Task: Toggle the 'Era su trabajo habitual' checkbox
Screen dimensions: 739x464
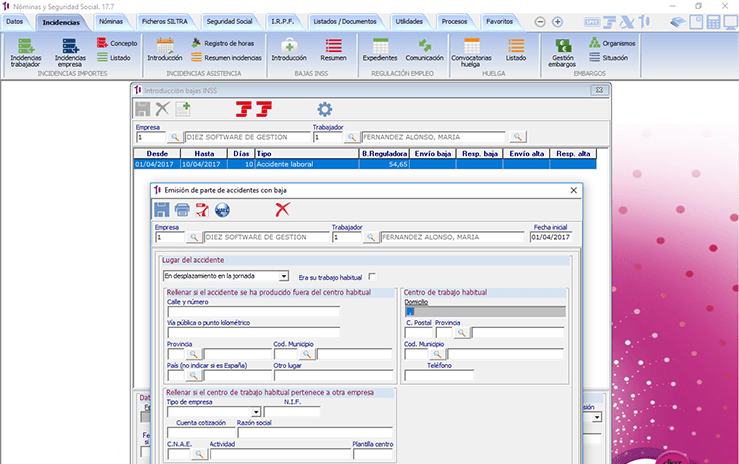Action: coord(372,276)
